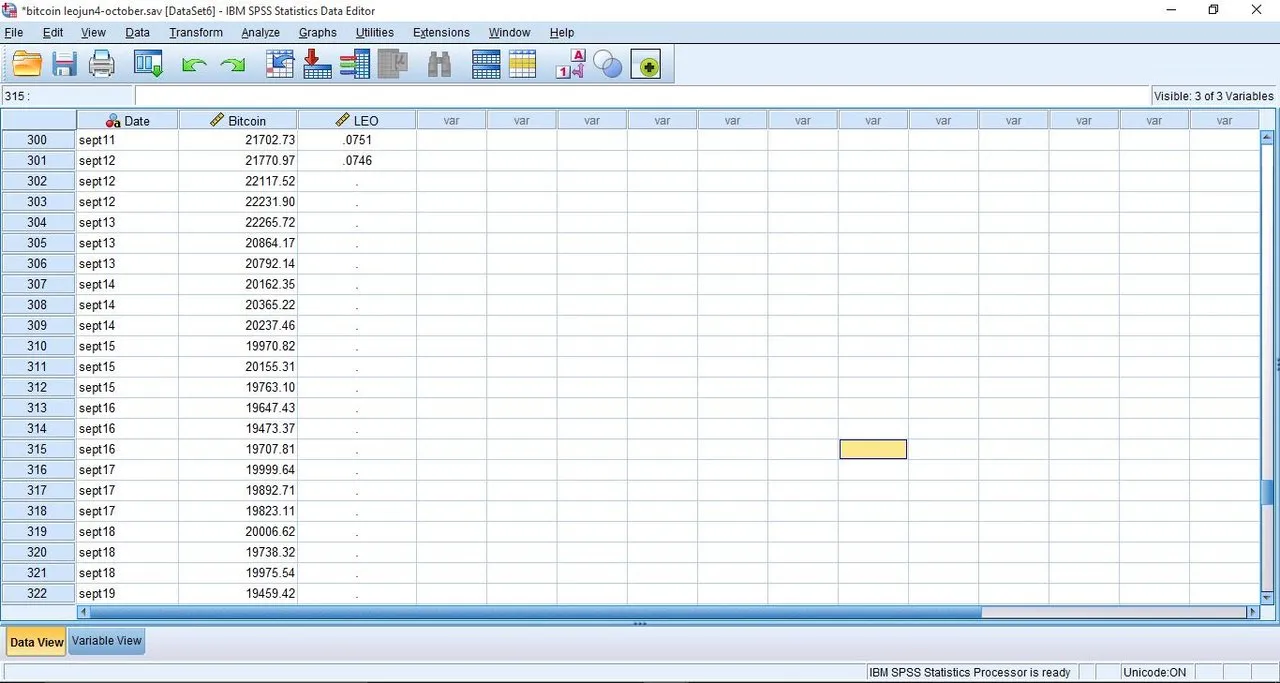Select the Date column header
This screenshot has width=1280, height=683.
(128, 120)
